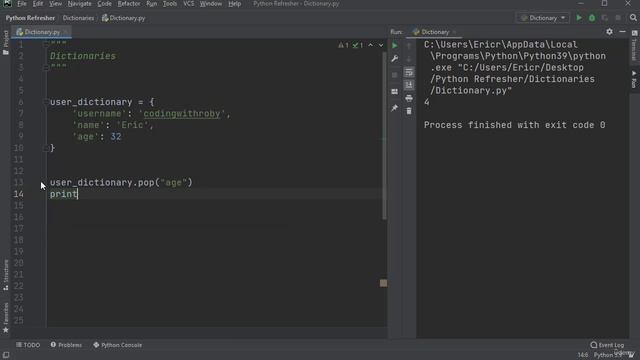
Task: Click the right sidebar Terminal button
Action: [x=634, y=45]
